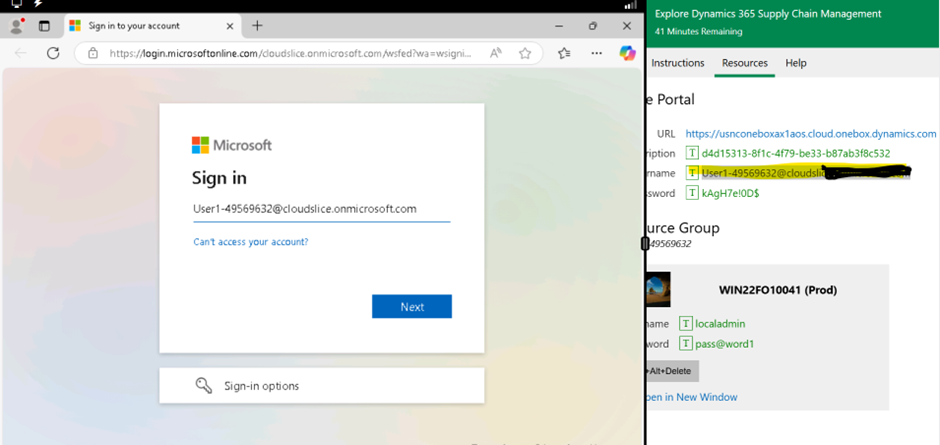Click the kAgH7e!0D$ password text
940x445 pixels.
[x=731, y=193]
